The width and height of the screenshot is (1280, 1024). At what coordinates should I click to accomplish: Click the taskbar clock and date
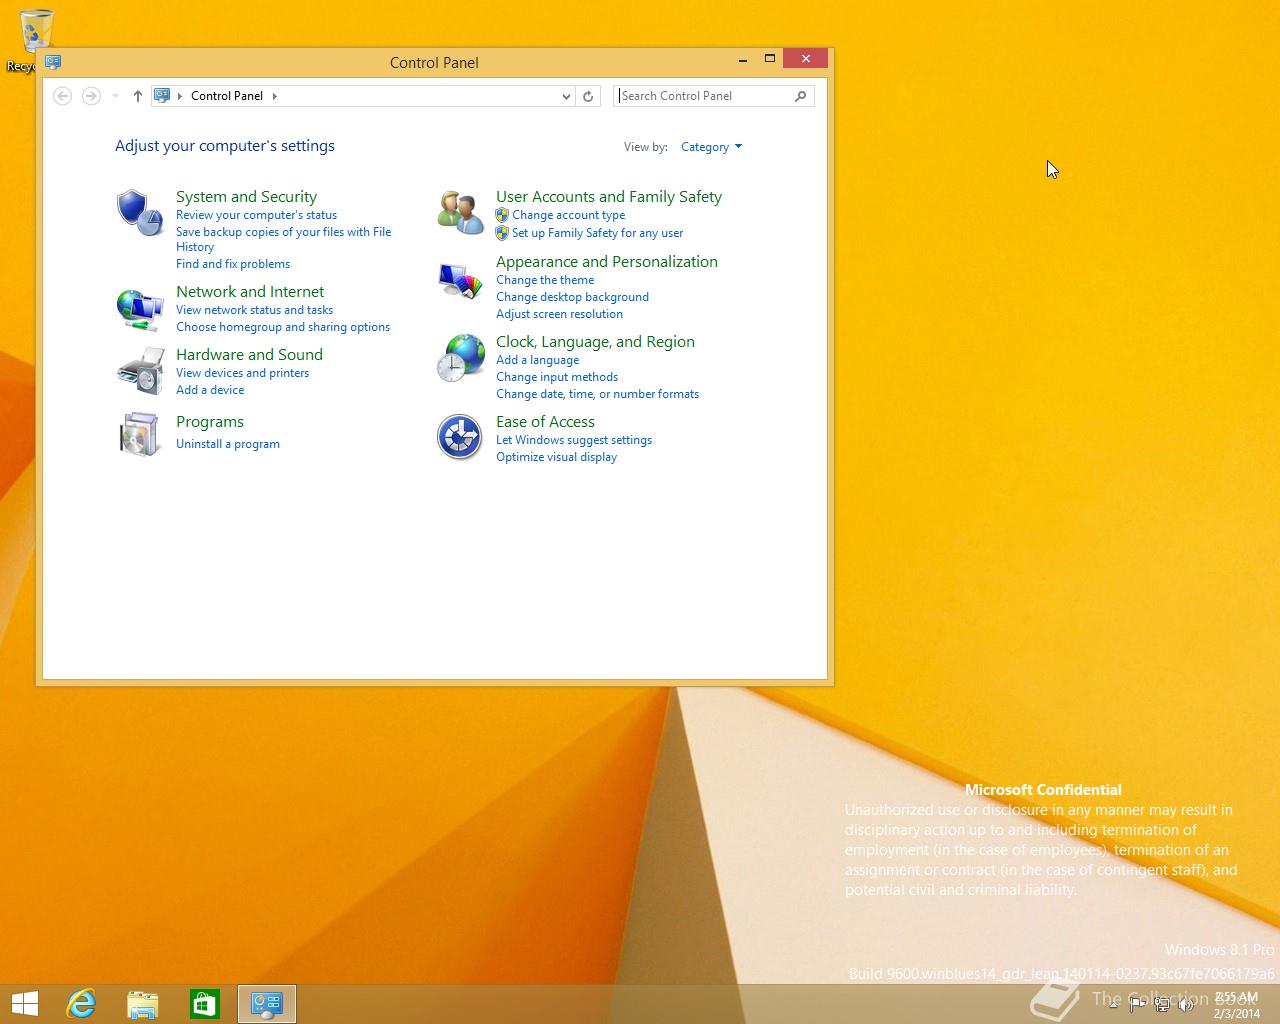coord(1236,1005)
